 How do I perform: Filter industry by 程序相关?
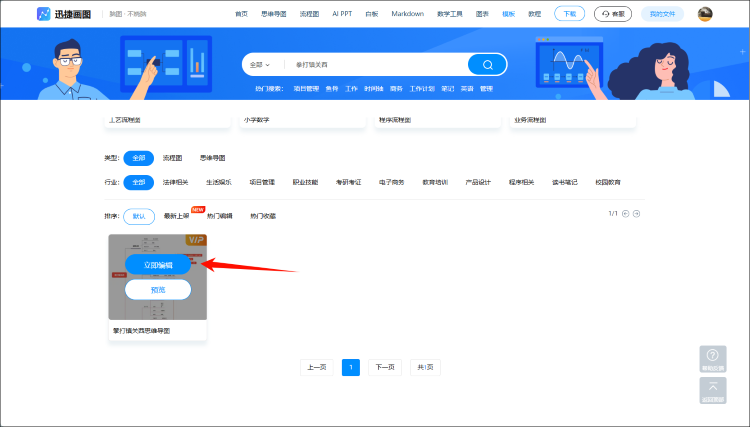click(x=521, y=183)
